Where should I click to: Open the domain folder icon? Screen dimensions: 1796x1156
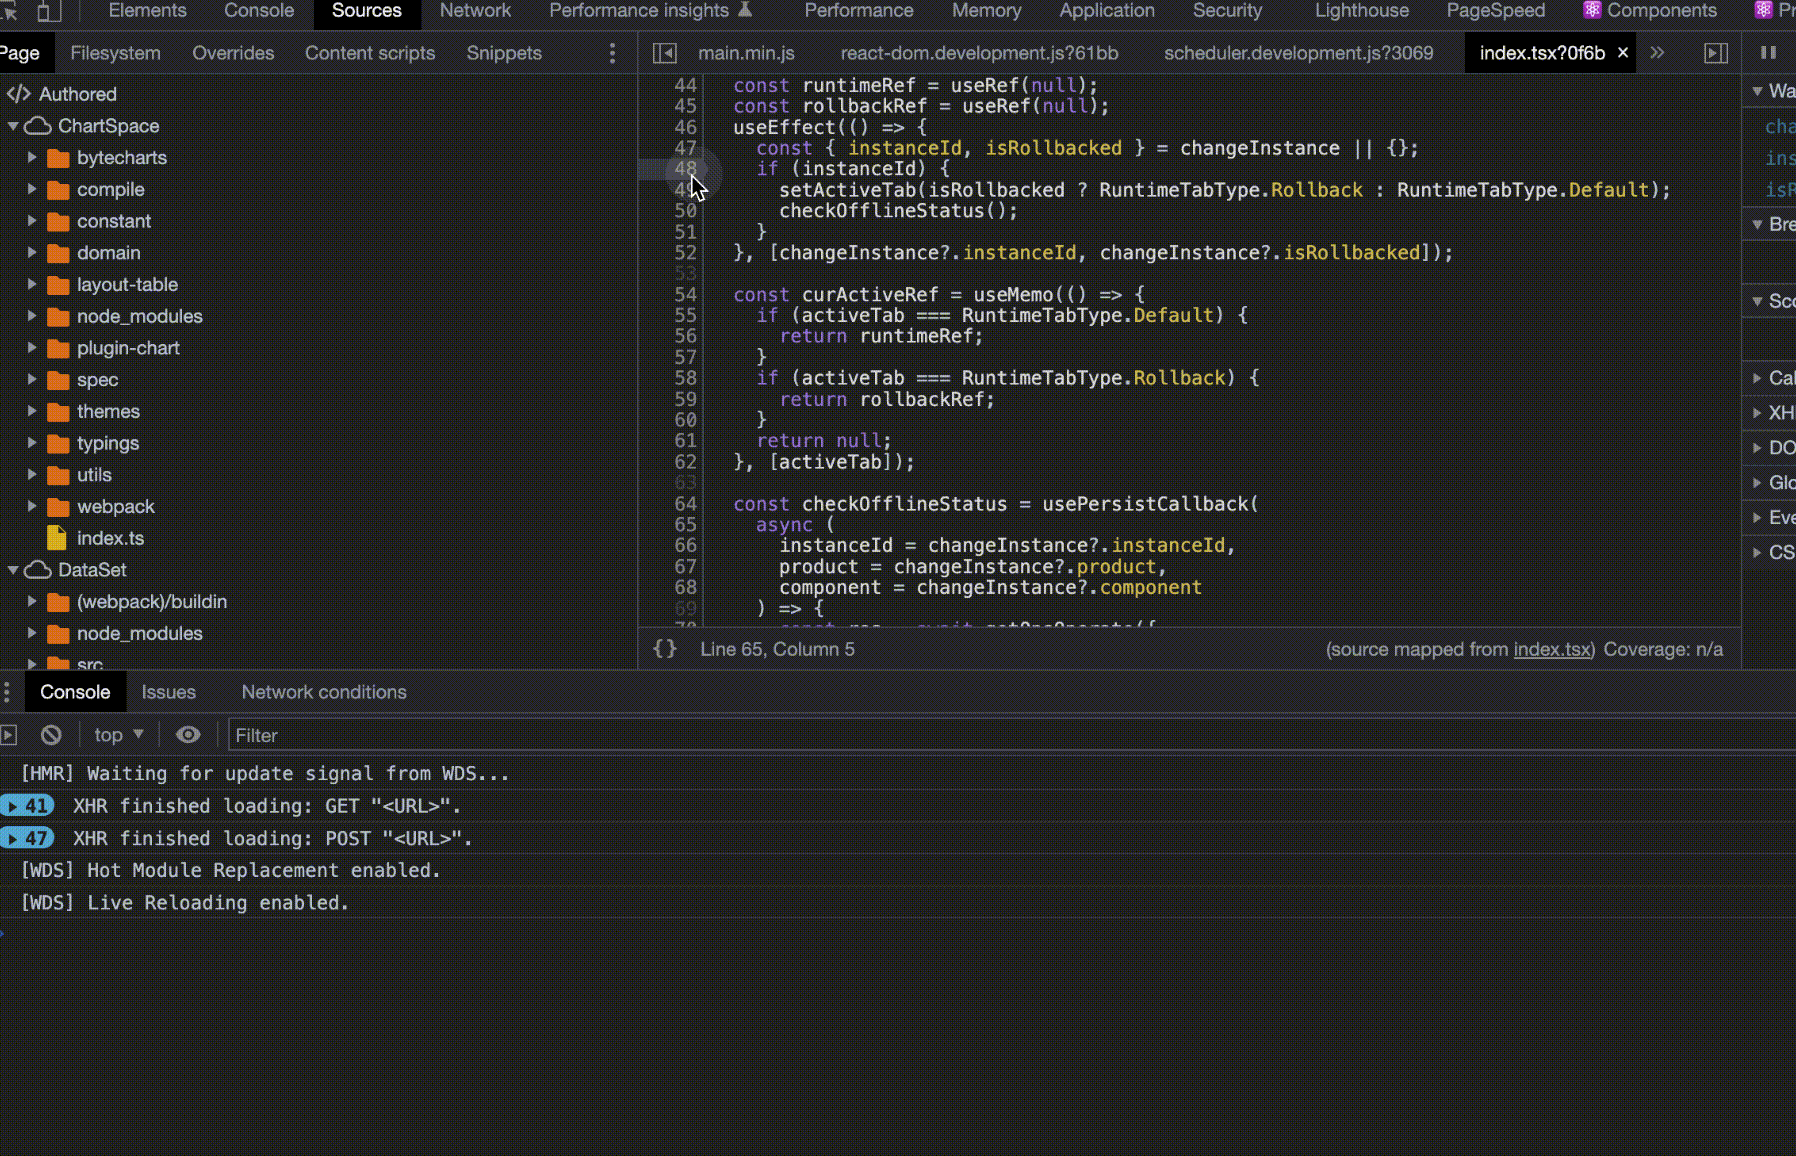pos(59,253)
